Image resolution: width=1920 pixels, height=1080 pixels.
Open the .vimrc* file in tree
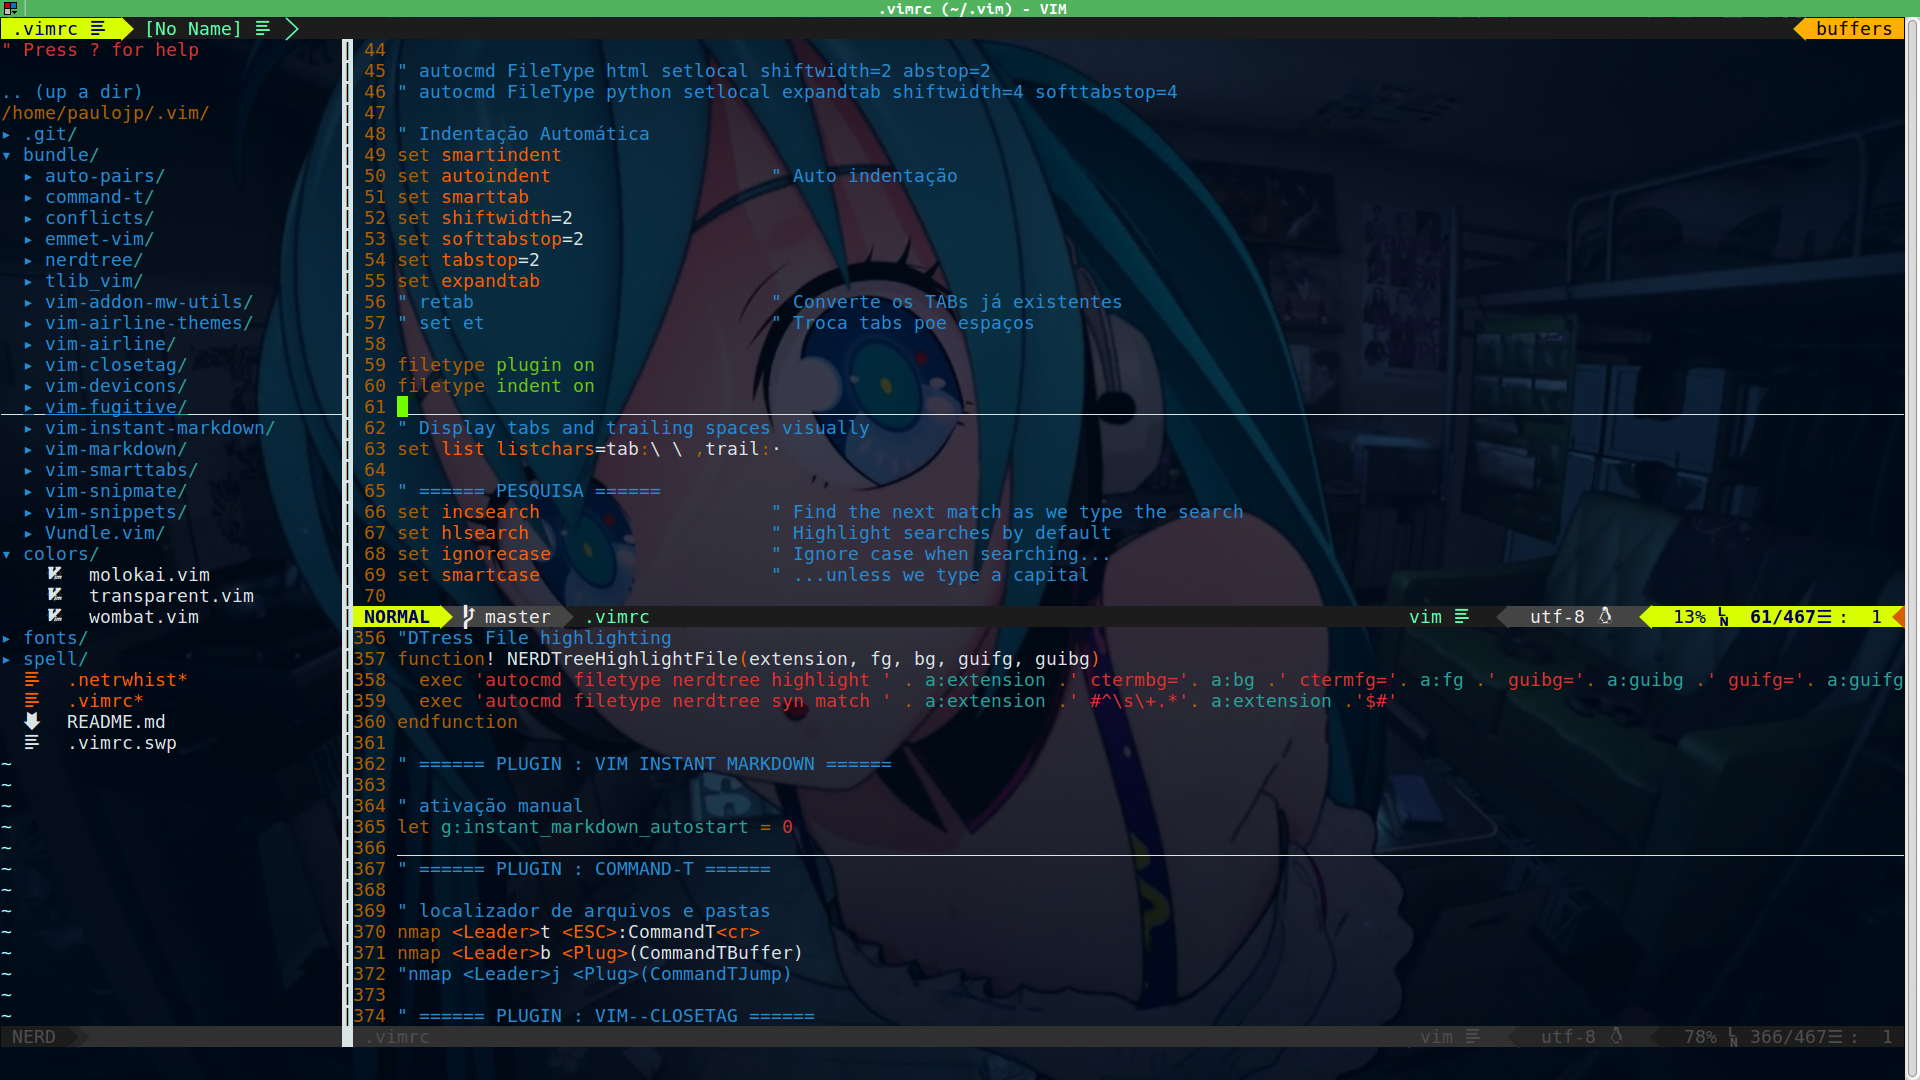[105, 700]
